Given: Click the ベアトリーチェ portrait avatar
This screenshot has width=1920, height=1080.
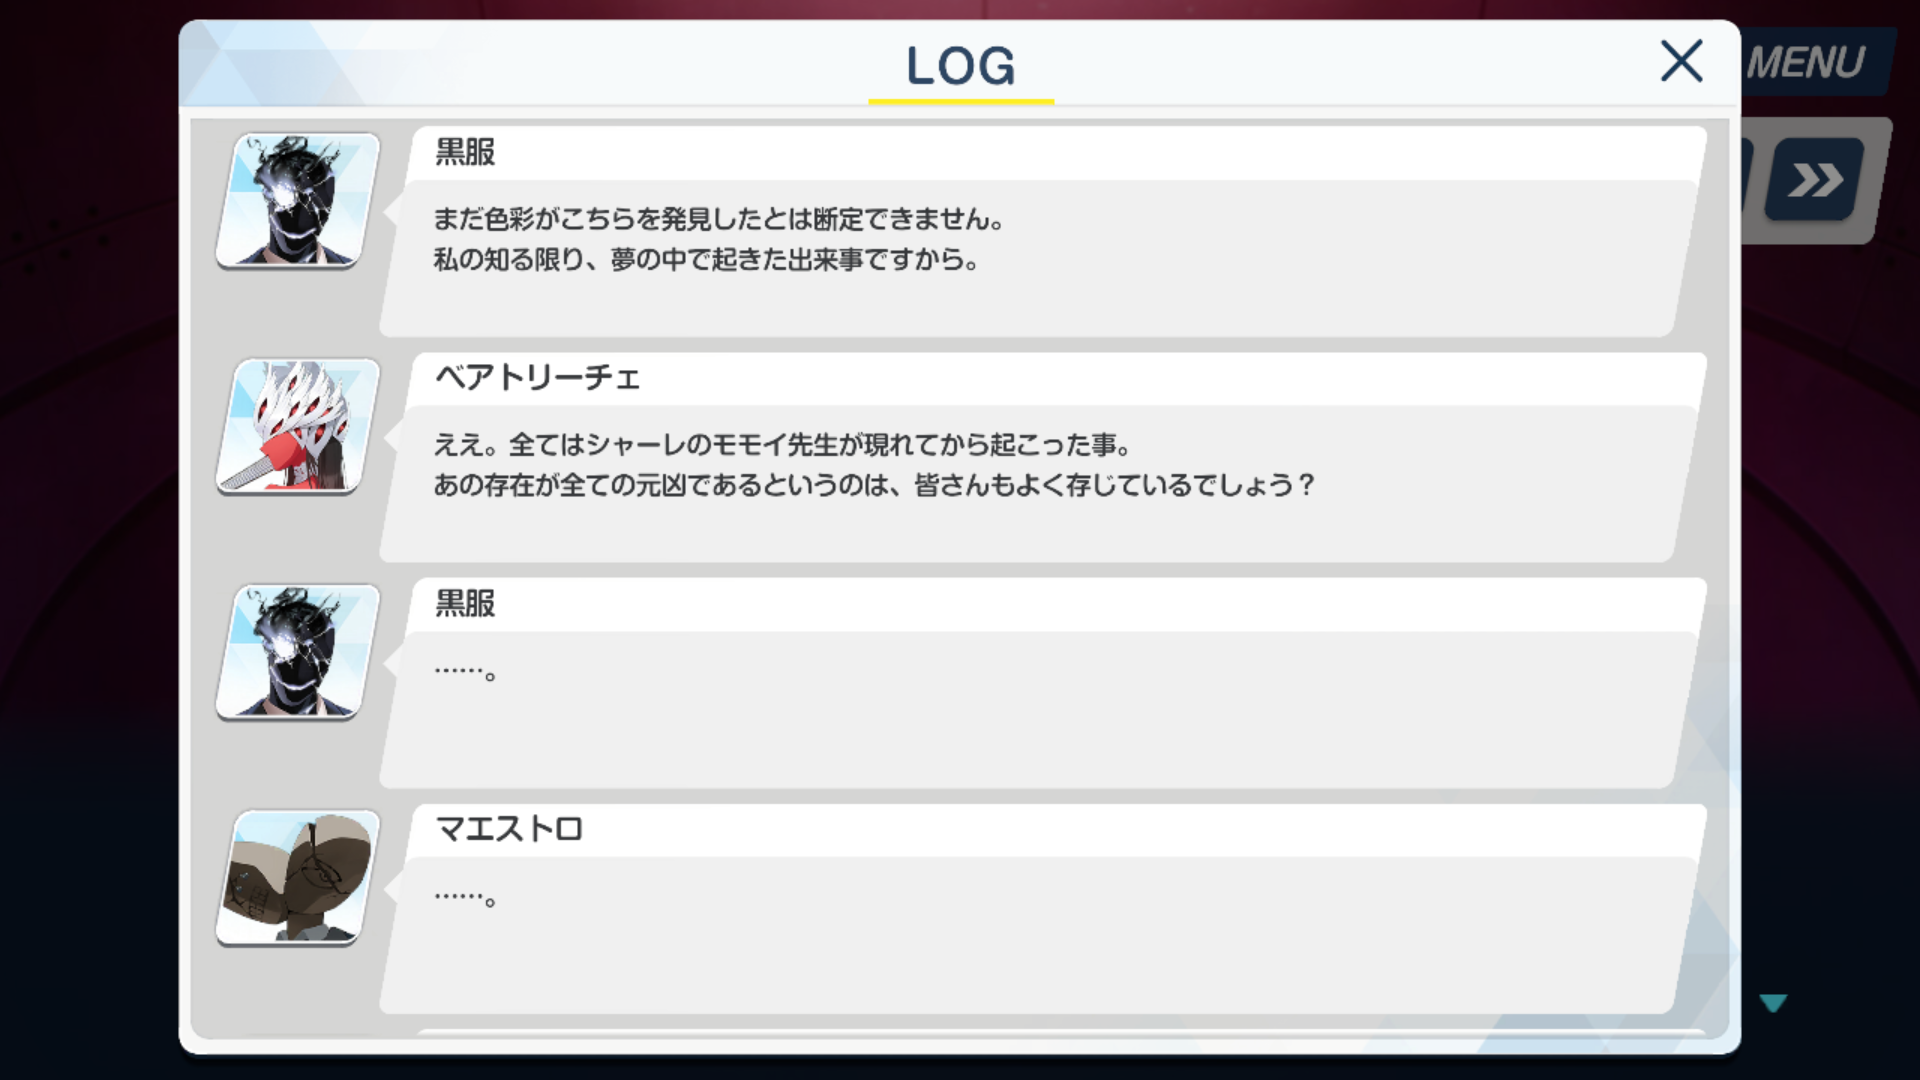Looking at the screenshot, I should tap(298, 427).
